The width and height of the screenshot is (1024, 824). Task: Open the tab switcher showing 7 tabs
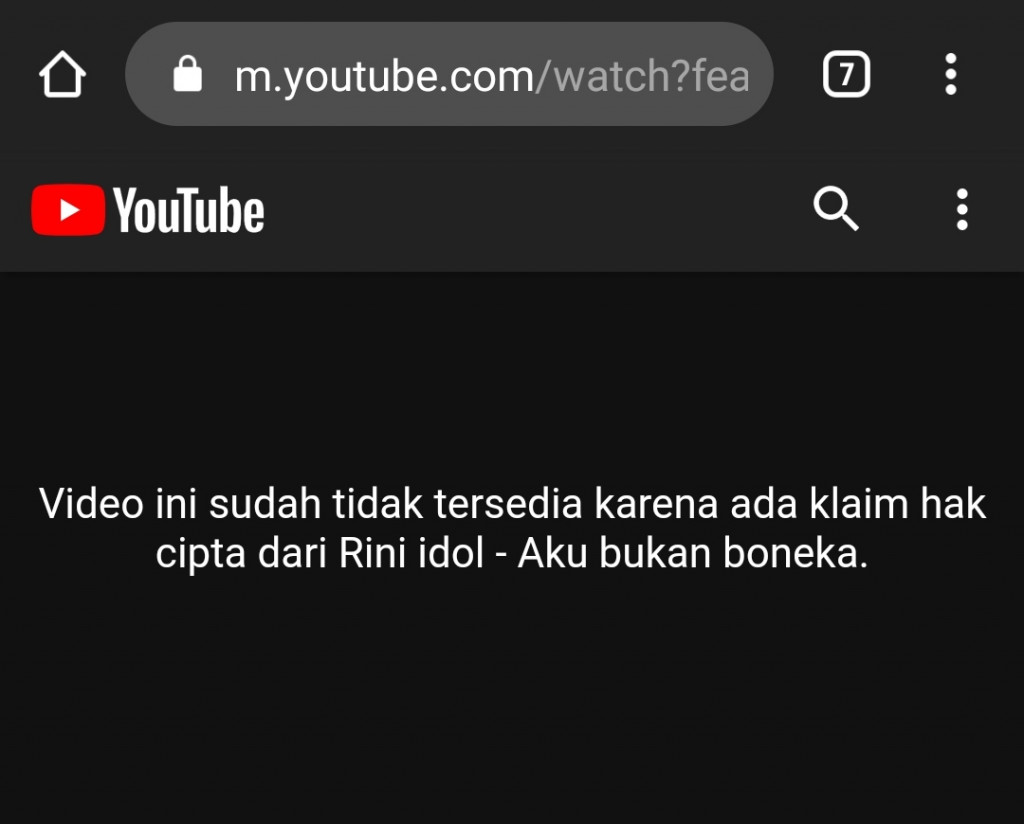[846, 74]
